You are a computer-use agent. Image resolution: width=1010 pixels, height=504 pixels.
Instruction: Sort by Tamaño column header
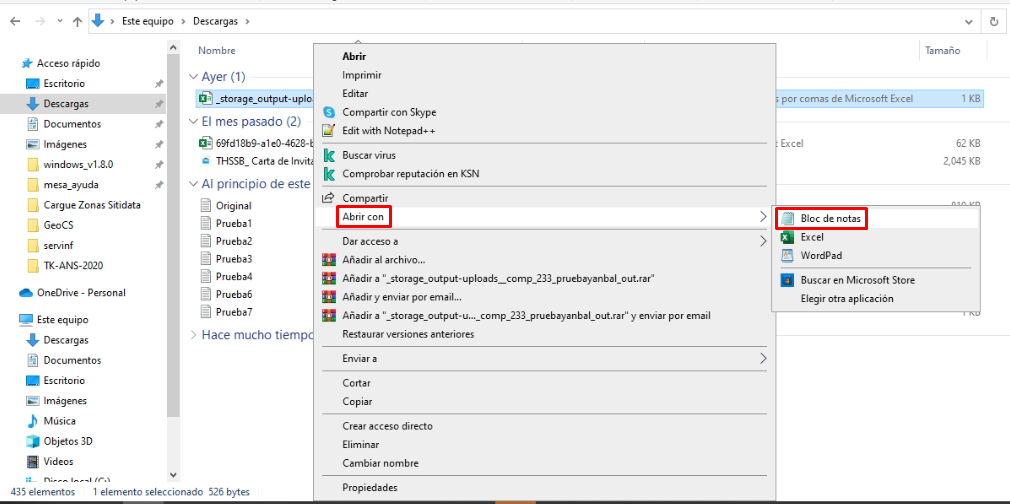[942, 50]
